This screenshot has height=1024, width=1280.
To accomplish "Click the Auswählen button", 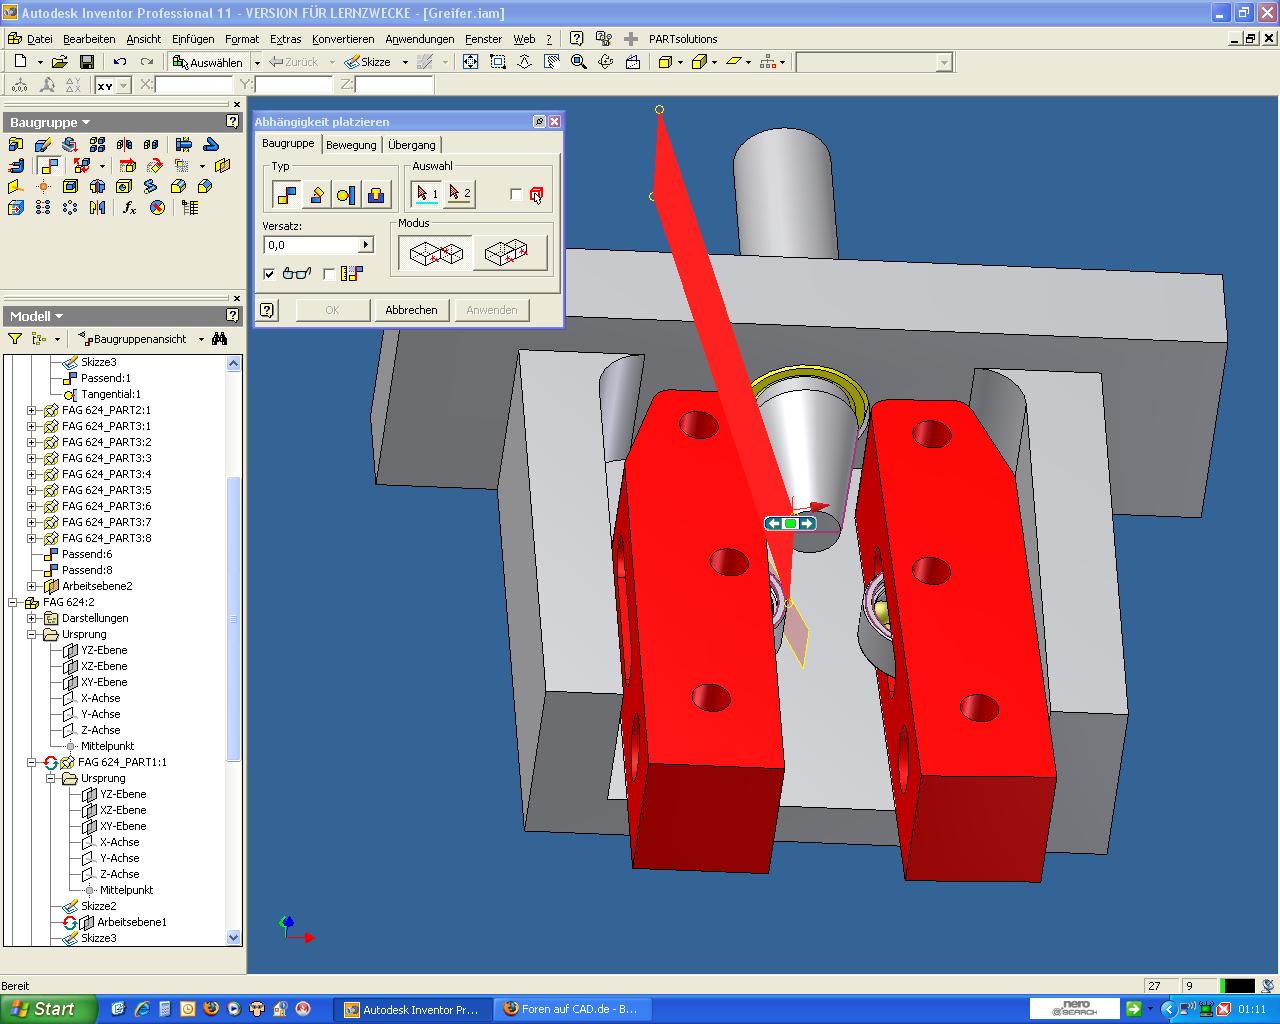I will [208, 62].
